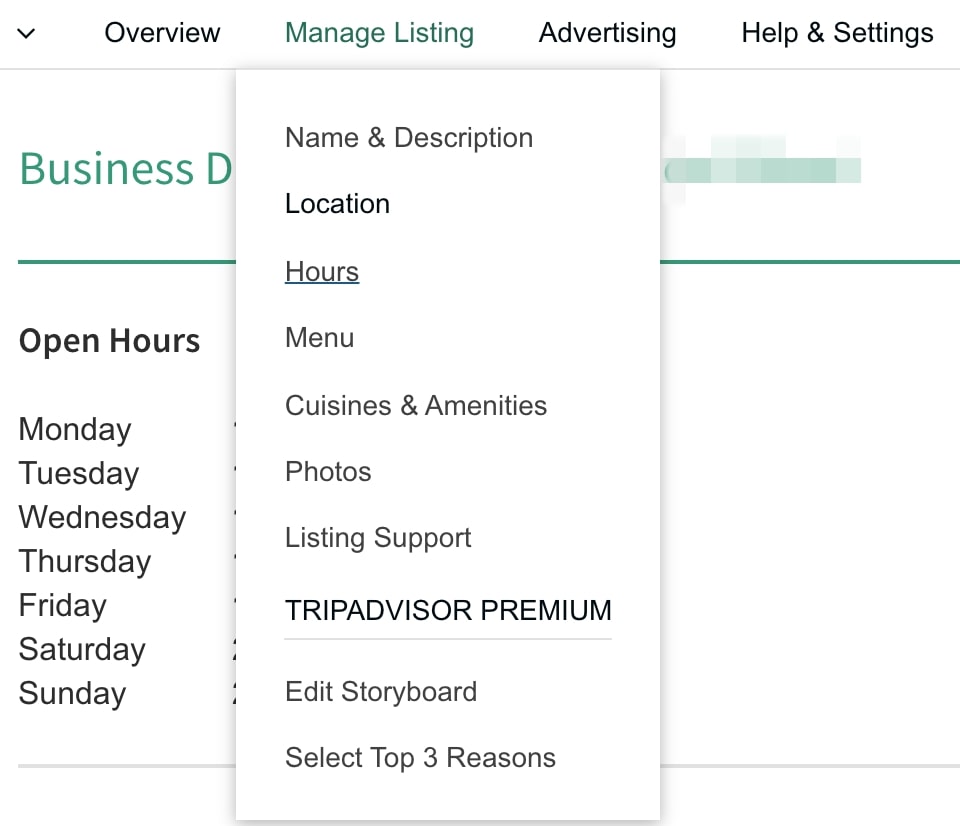This screenshot has height=826, width=960.
Task: Go to Photos in Manage Listing
Action: 328,471
